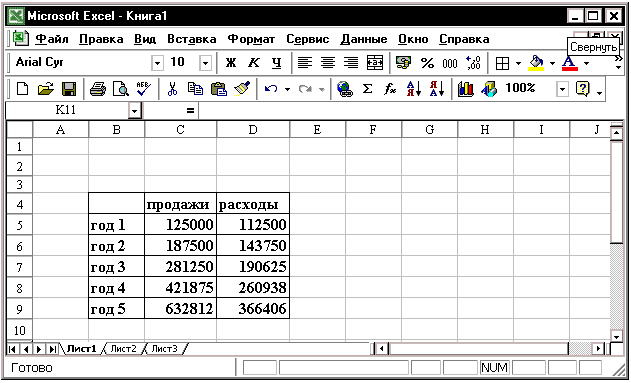Sort descending Я-А icon
The image size is (631, 383).
coord(437,89)
